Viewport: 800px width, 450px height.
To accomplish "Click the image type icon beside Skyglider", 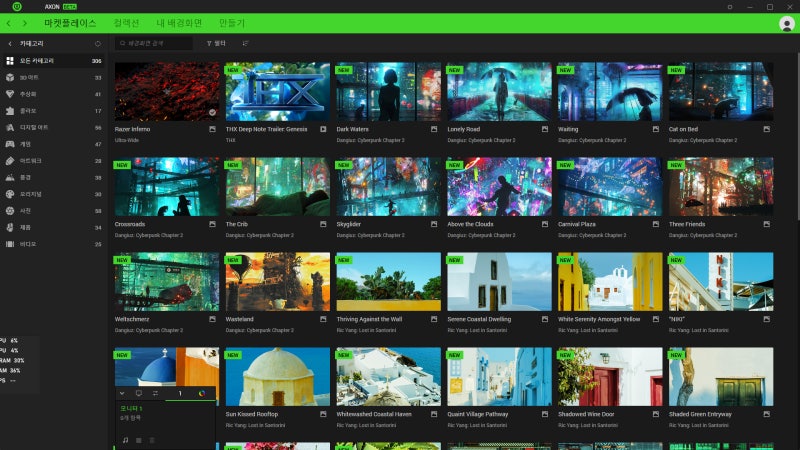I will click(x=434, y=224).
